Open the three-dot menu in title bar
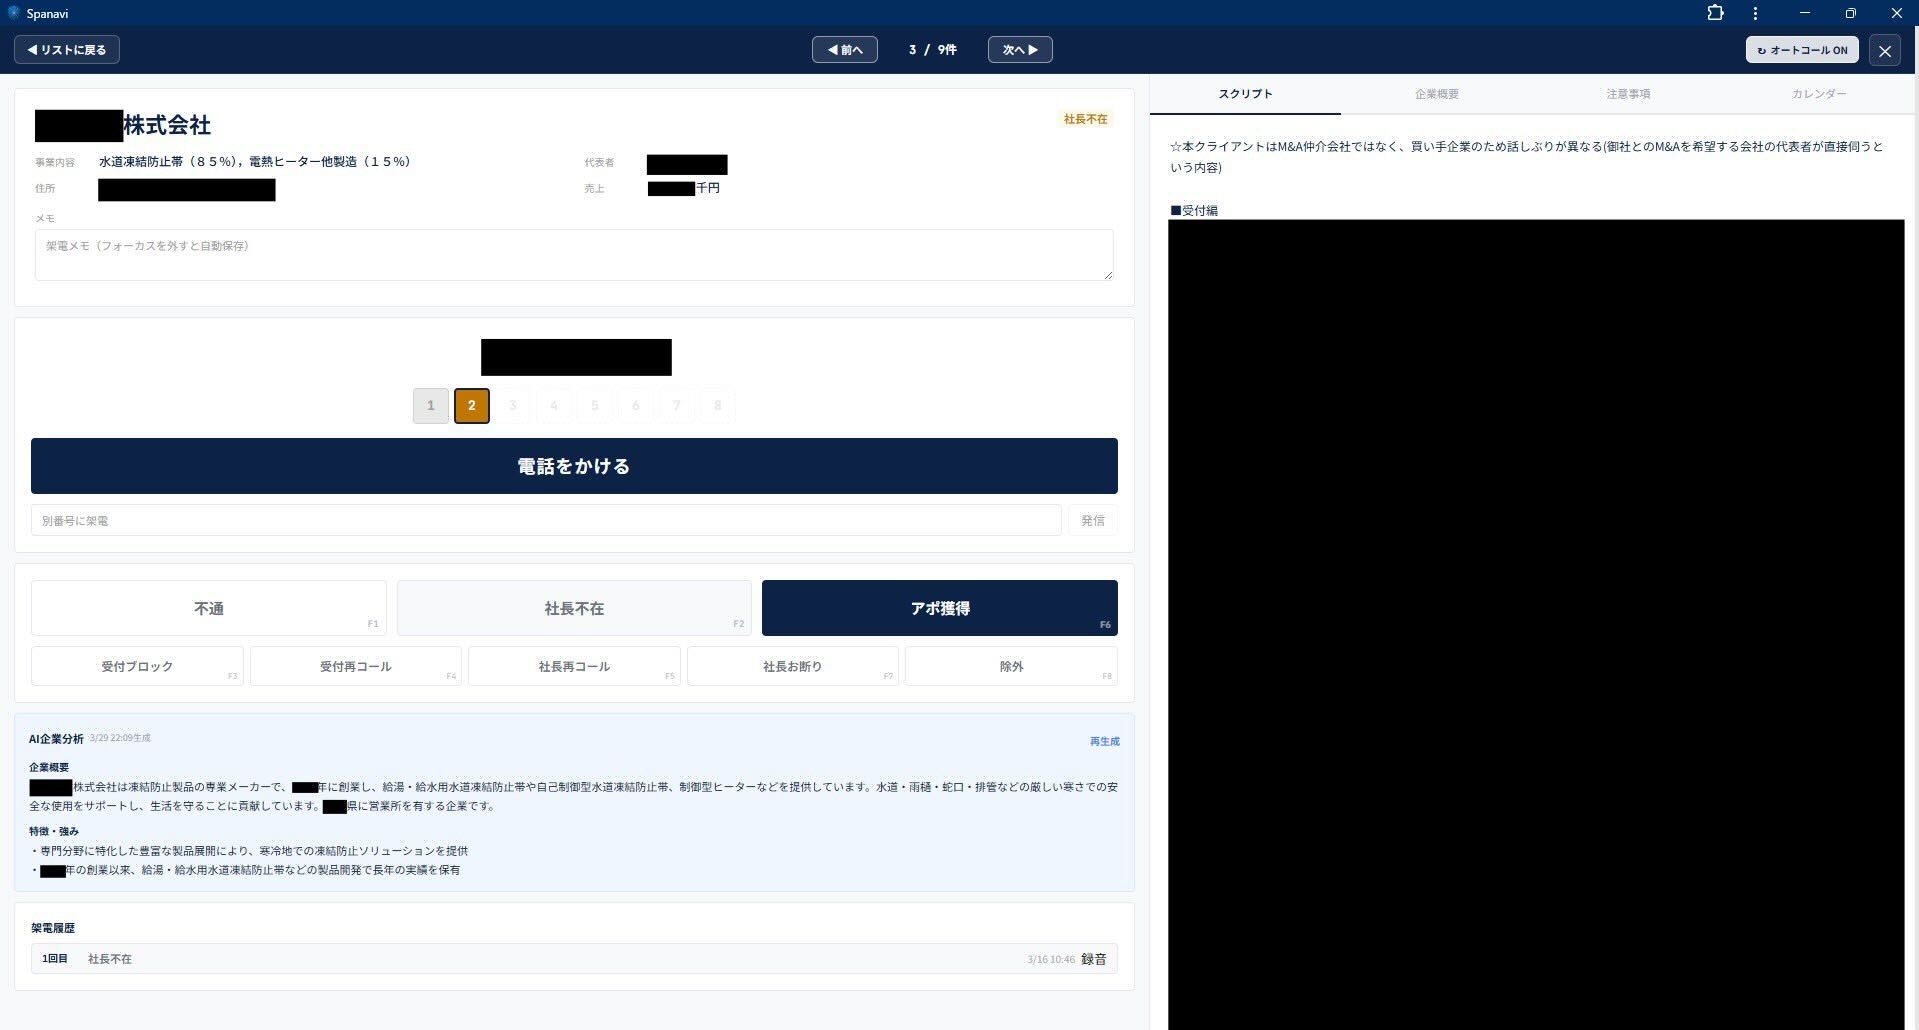1919x1030 pixels. (1755, 13)
